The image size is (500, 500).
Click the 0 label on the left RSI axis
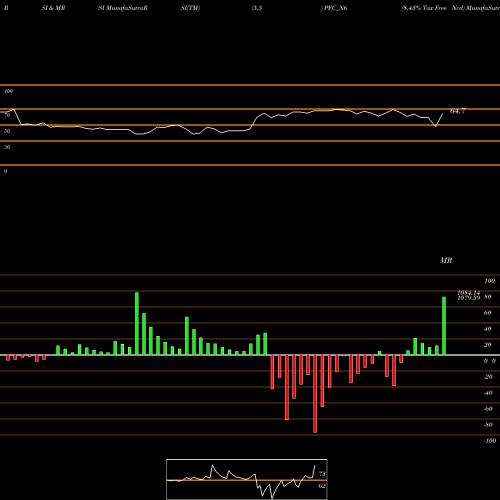[x=5, y=171]
